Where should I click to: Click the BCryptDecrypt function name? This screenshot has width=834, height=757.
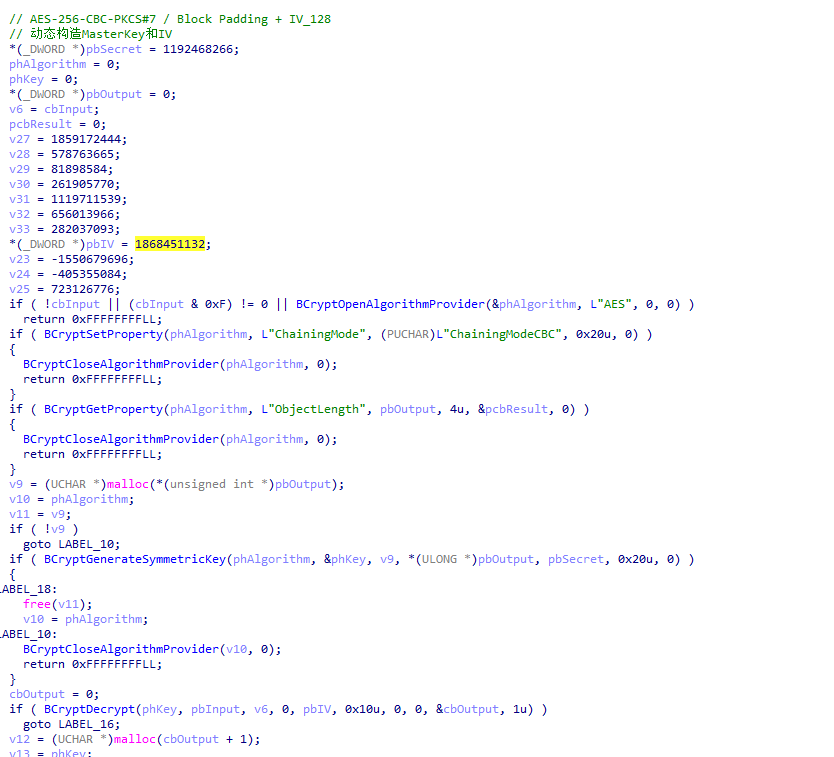(x=89, y=709)
